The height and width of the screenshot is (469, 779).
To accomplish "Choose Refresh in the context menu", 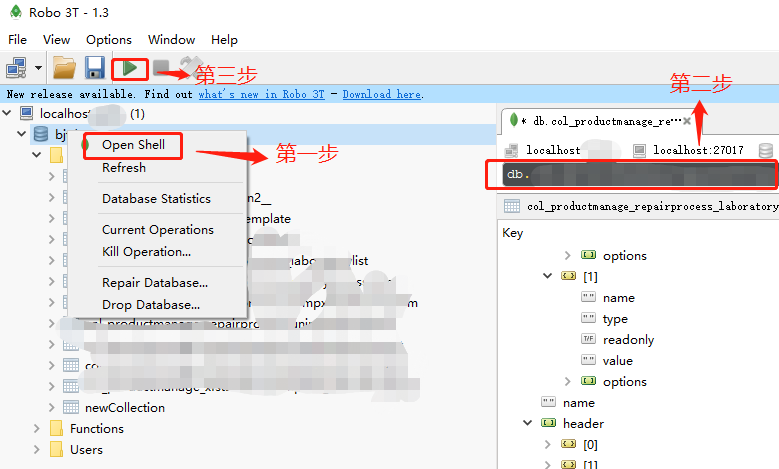I will pyautogui.click(x=124, y=168).
